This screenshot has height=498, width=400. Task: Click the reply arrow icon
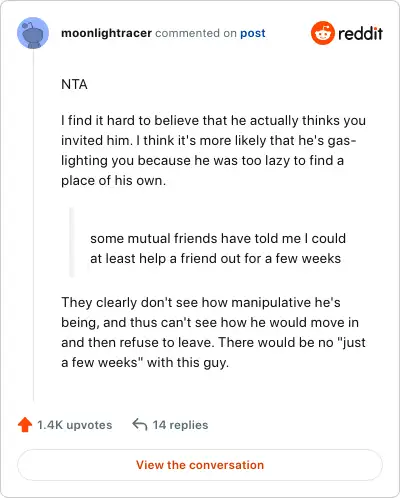pyautogui.click(x=140, y=424)
